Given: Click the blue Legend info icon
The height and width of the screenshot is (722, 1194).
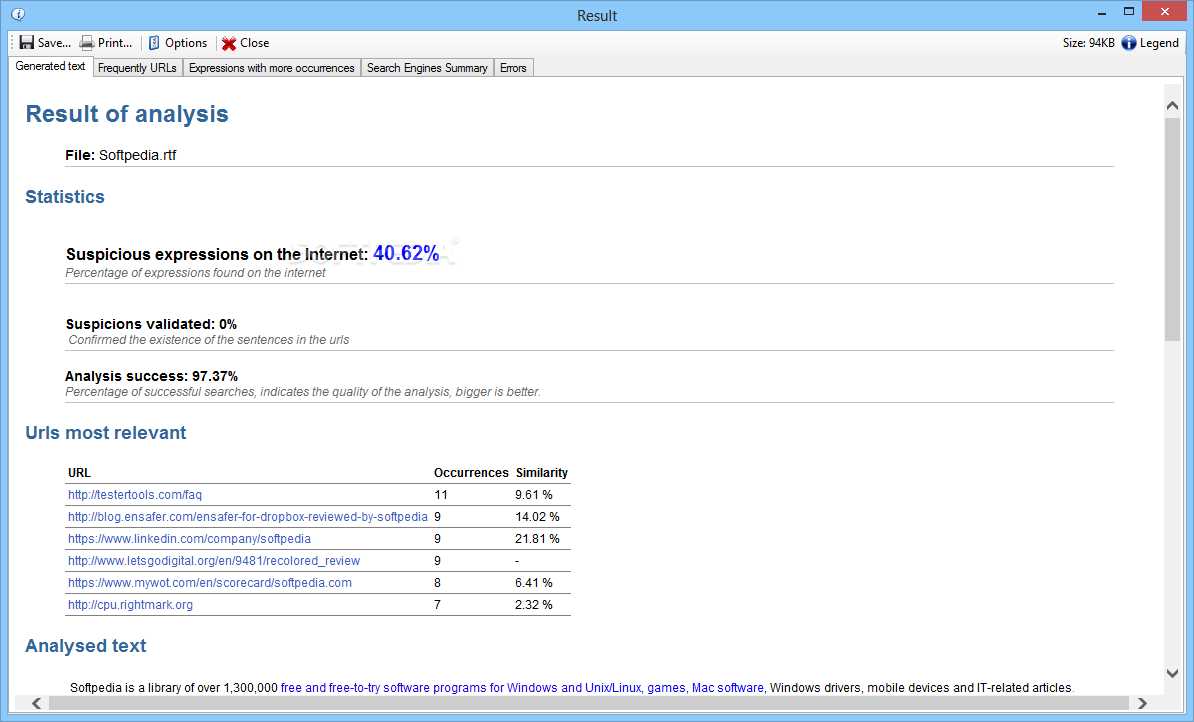Looking at the screenshot, I should pos(1129,43).
